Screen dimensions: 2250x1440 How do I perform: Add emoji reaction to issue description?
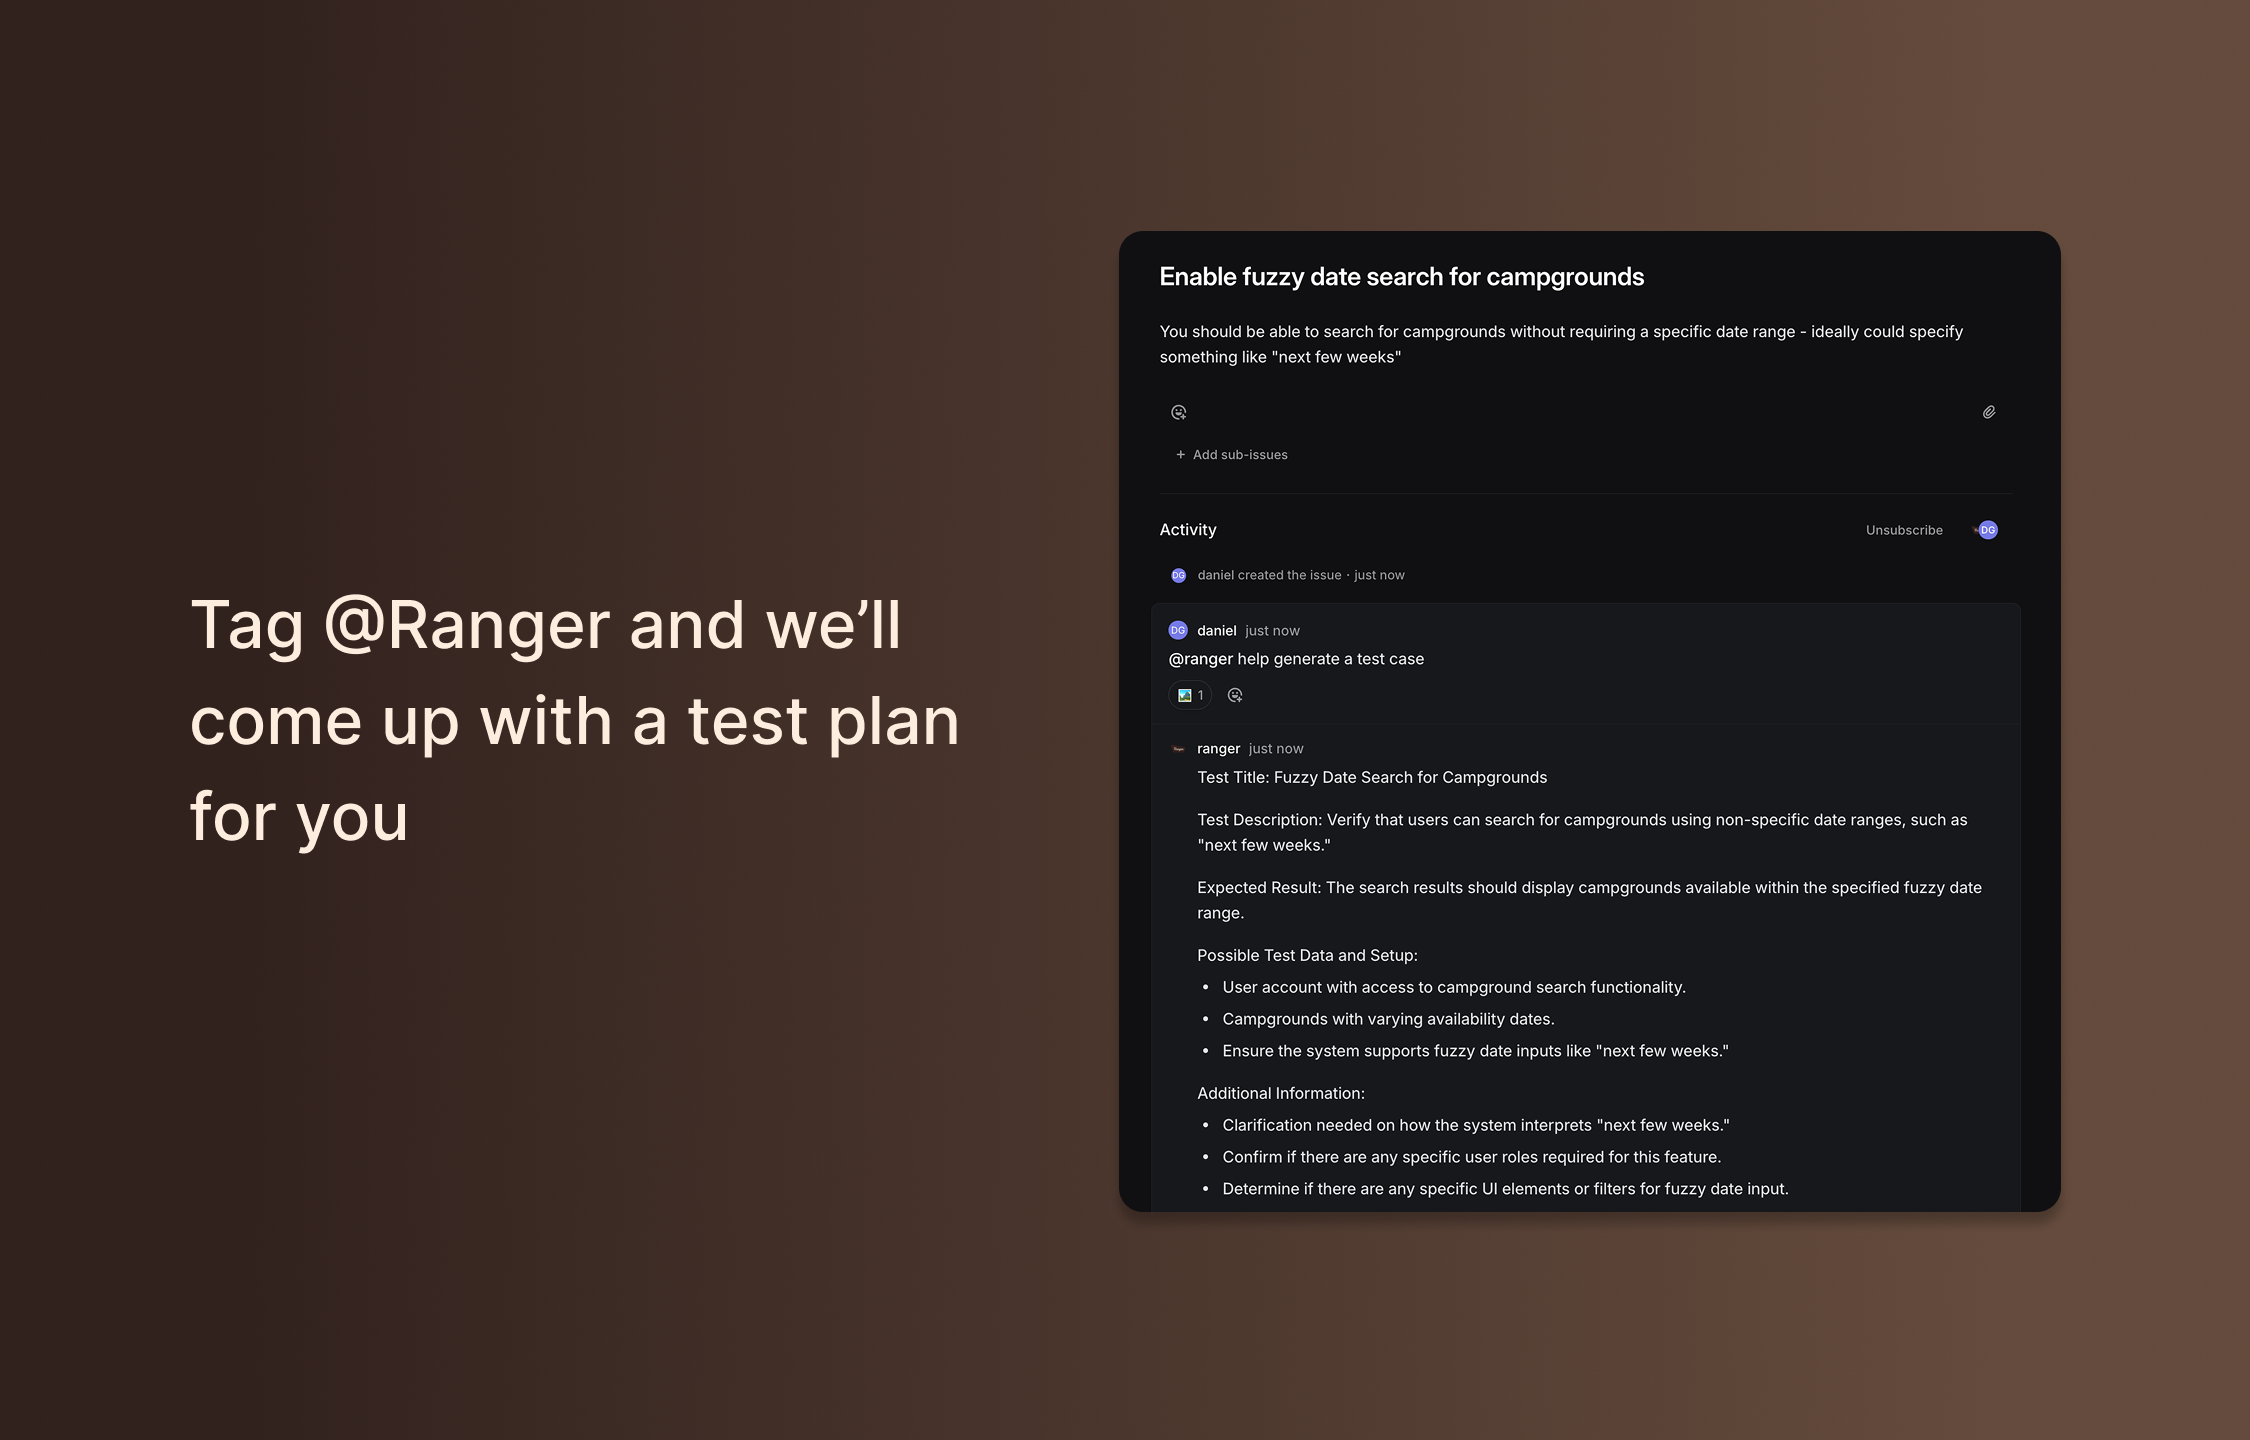point(1179,412)
